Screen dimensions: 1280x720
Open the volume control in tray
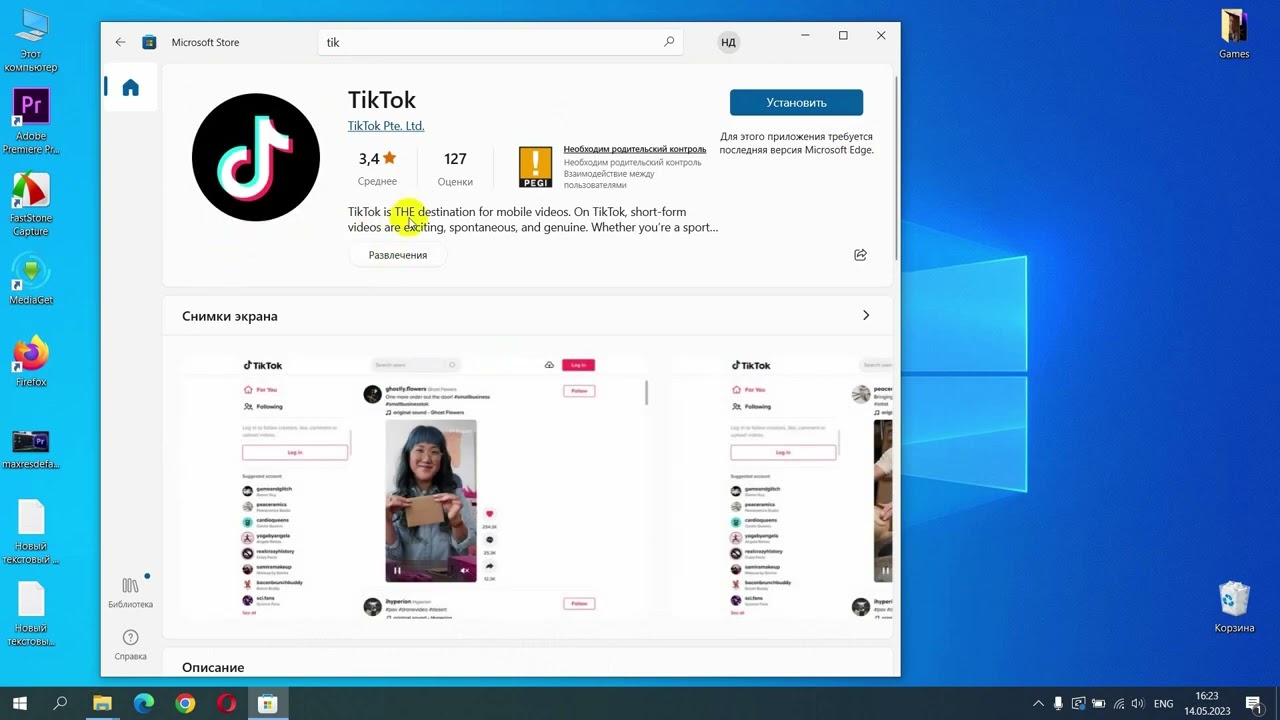pyautogui.click(x=1137, y=704)
